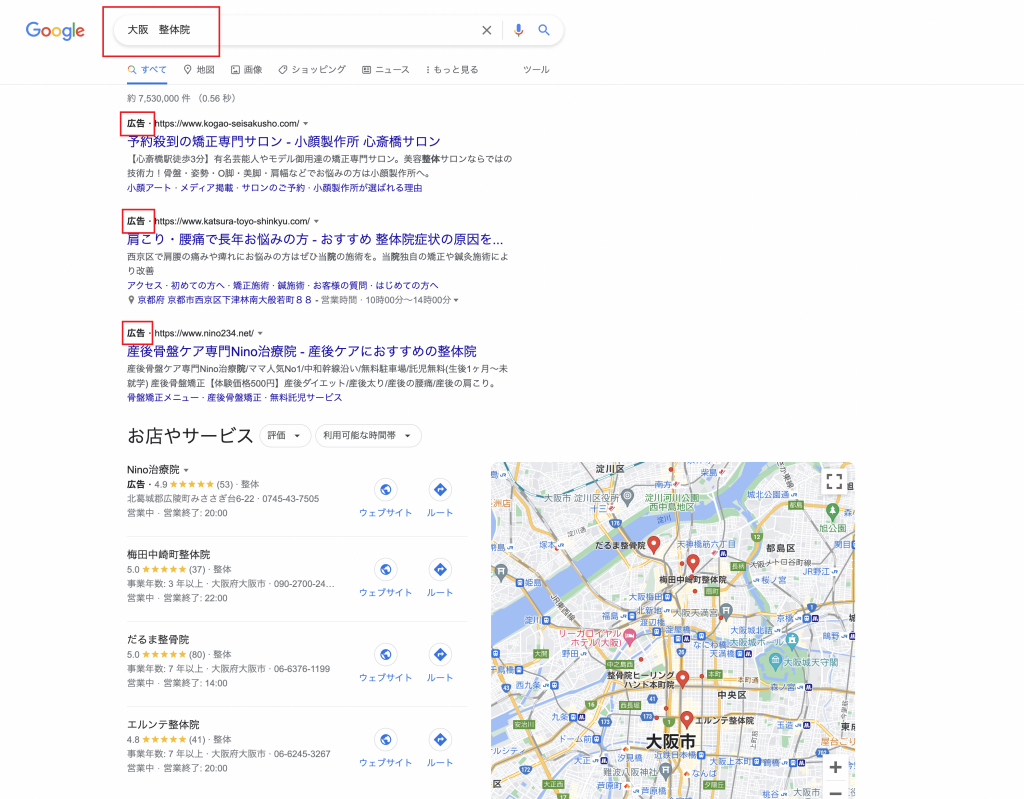Screen dimensions: 1024x799
Task: Open the 小顔製作所 心斎橋サロン ad title
Action: tap(283, 141)
